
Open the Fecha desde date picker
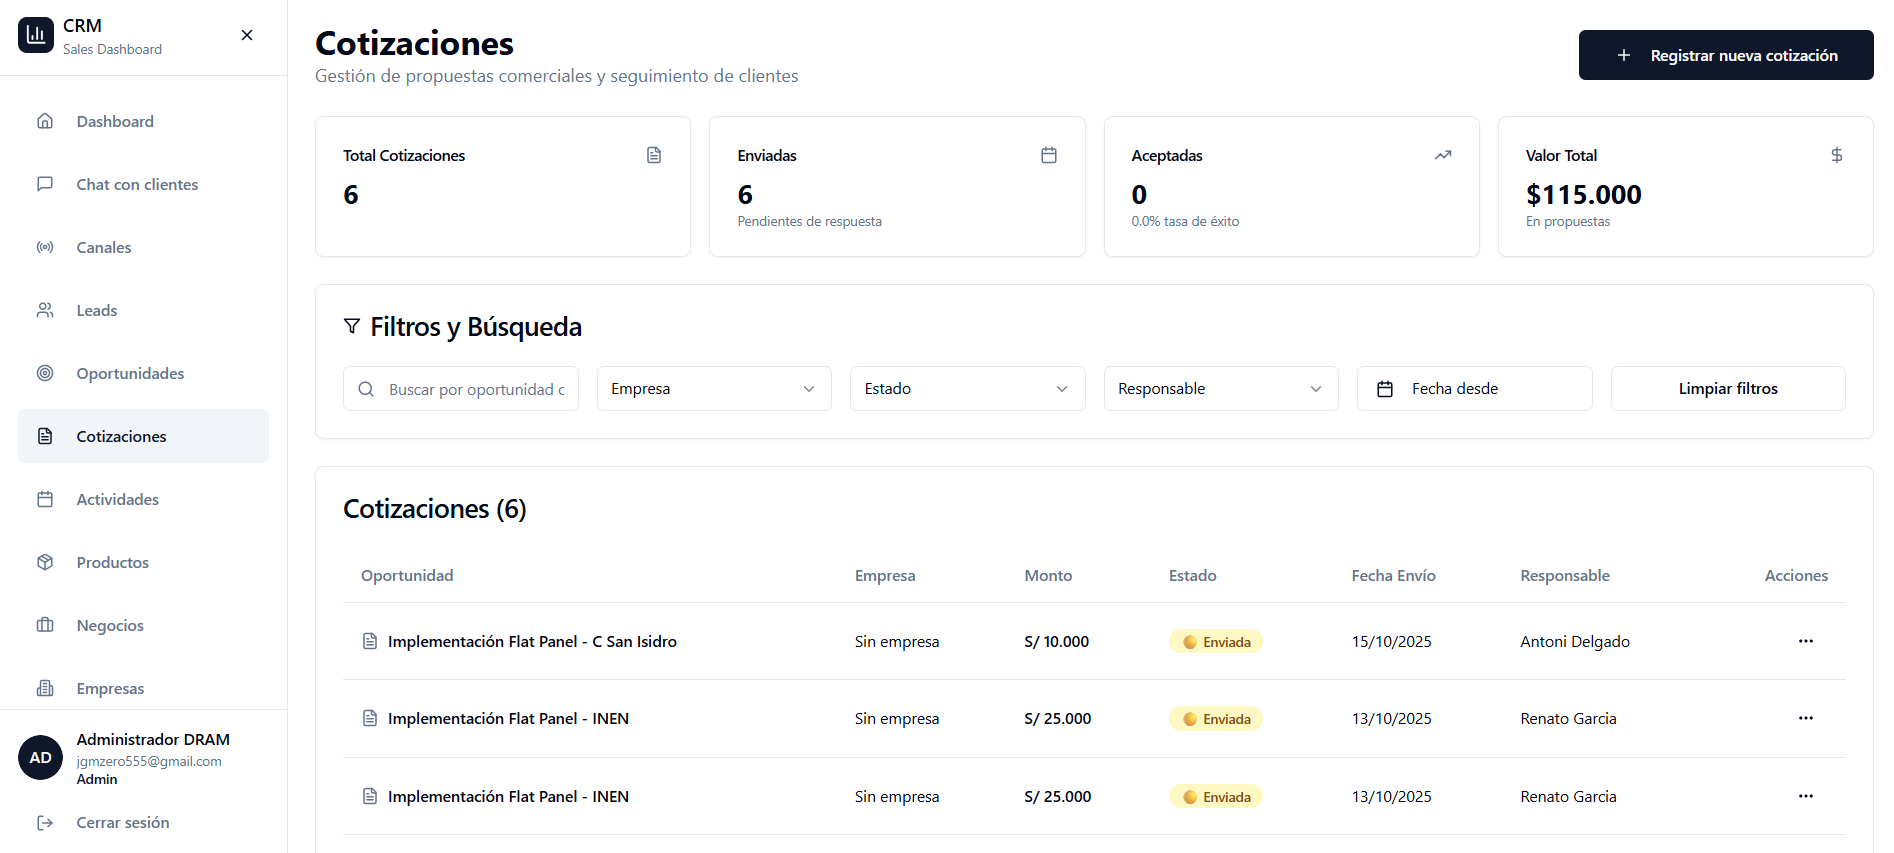click(1473, 389)
